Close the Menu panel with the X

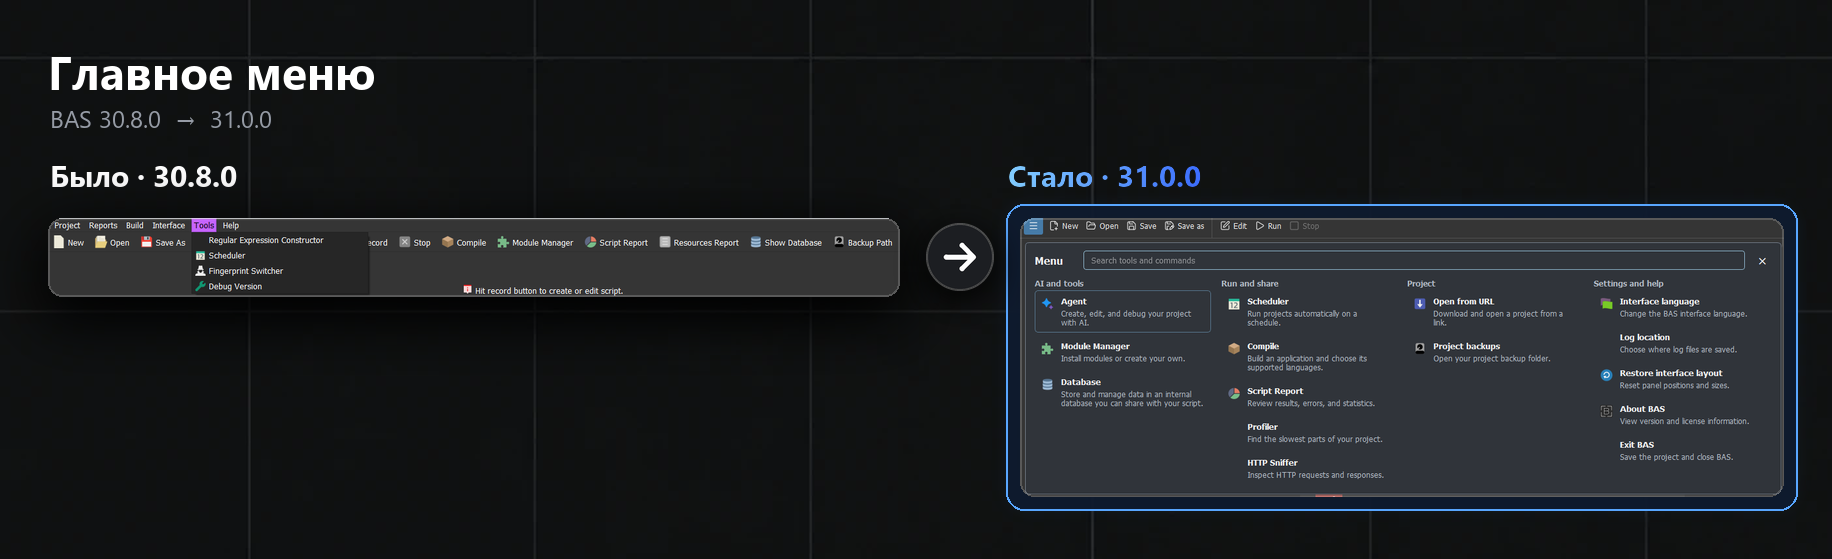(x=1762, y=261)
